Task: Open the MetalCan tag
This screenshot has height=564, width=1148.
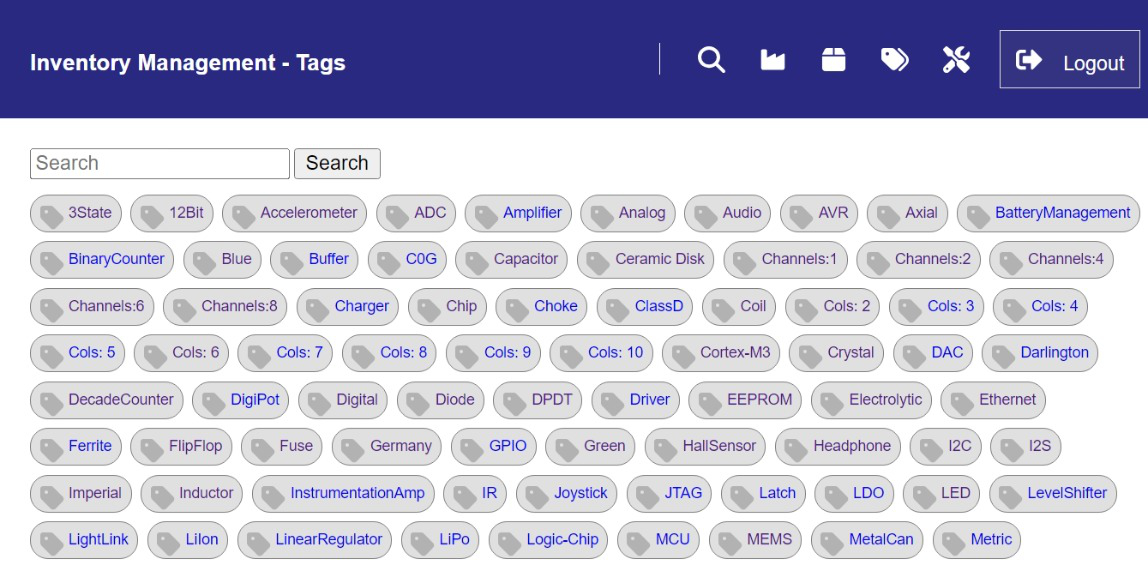Action: point(867,541)
